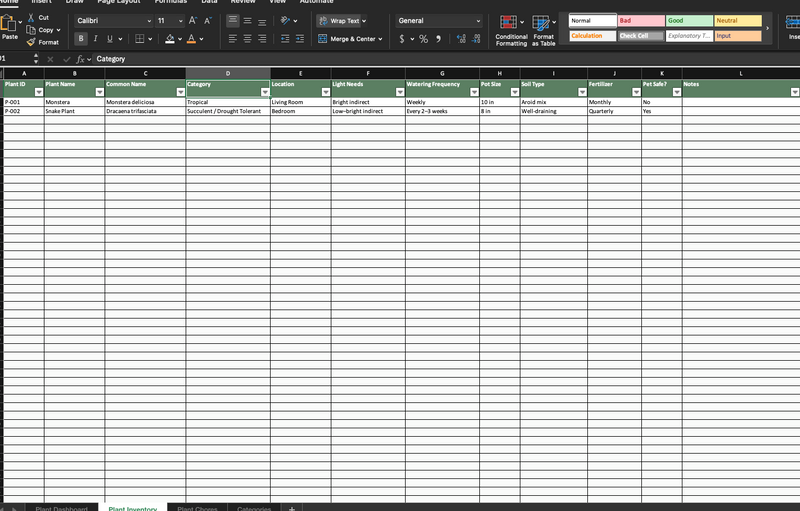800x511 pixels.
Task: Open the Formulas ribbon tab
Action: click(x=171, y=2)
